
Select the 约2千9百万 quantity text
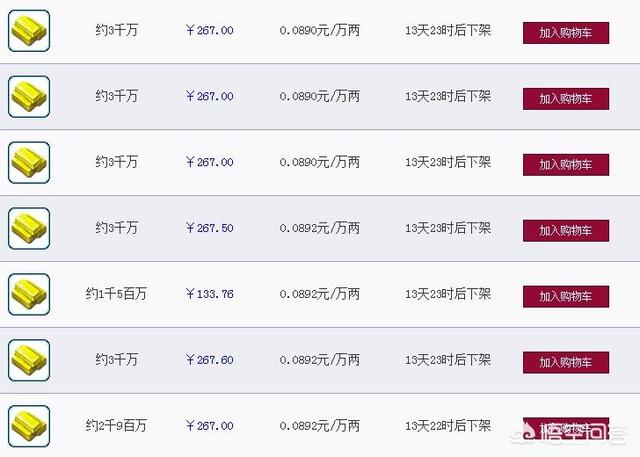pos(117,426)
